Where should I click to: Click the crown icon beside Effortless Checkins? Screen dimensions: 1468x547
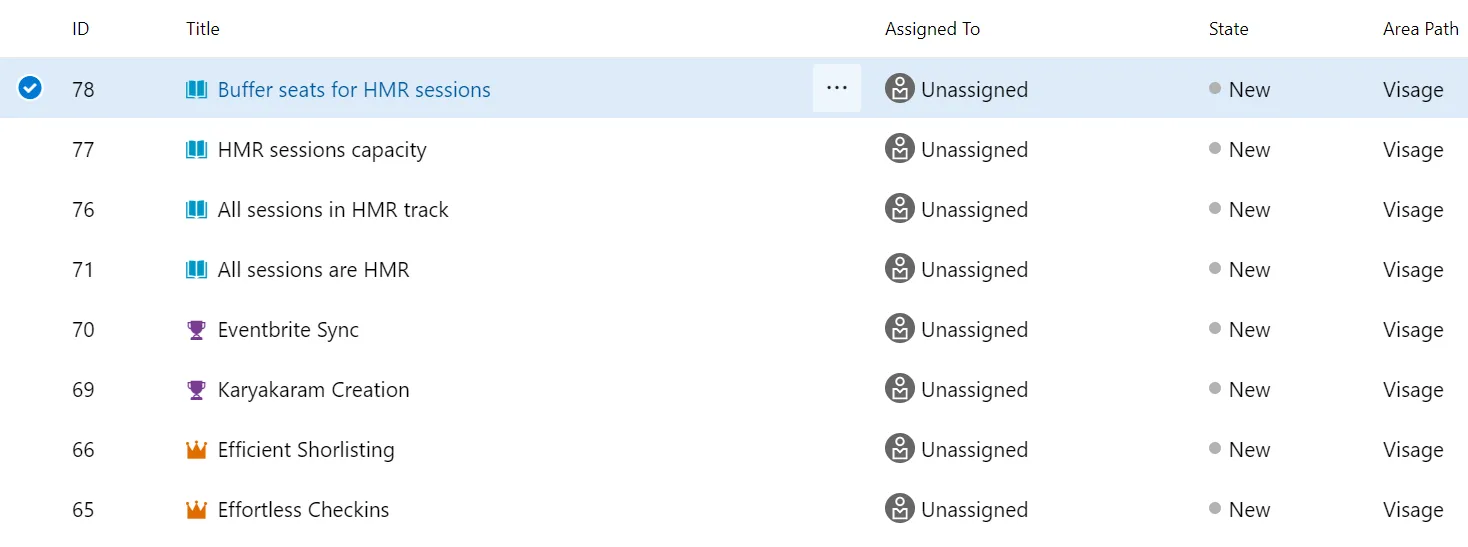tap(197, 510)
